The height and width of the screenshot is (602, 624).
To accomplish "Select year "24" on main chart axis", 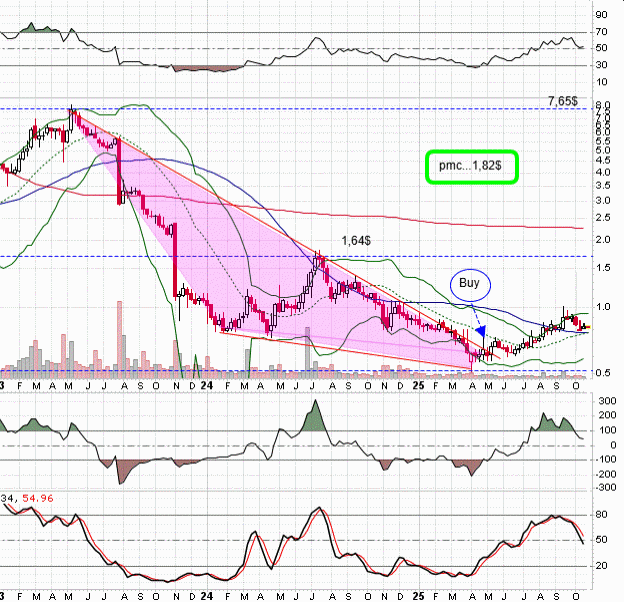I will coord(206,384).
